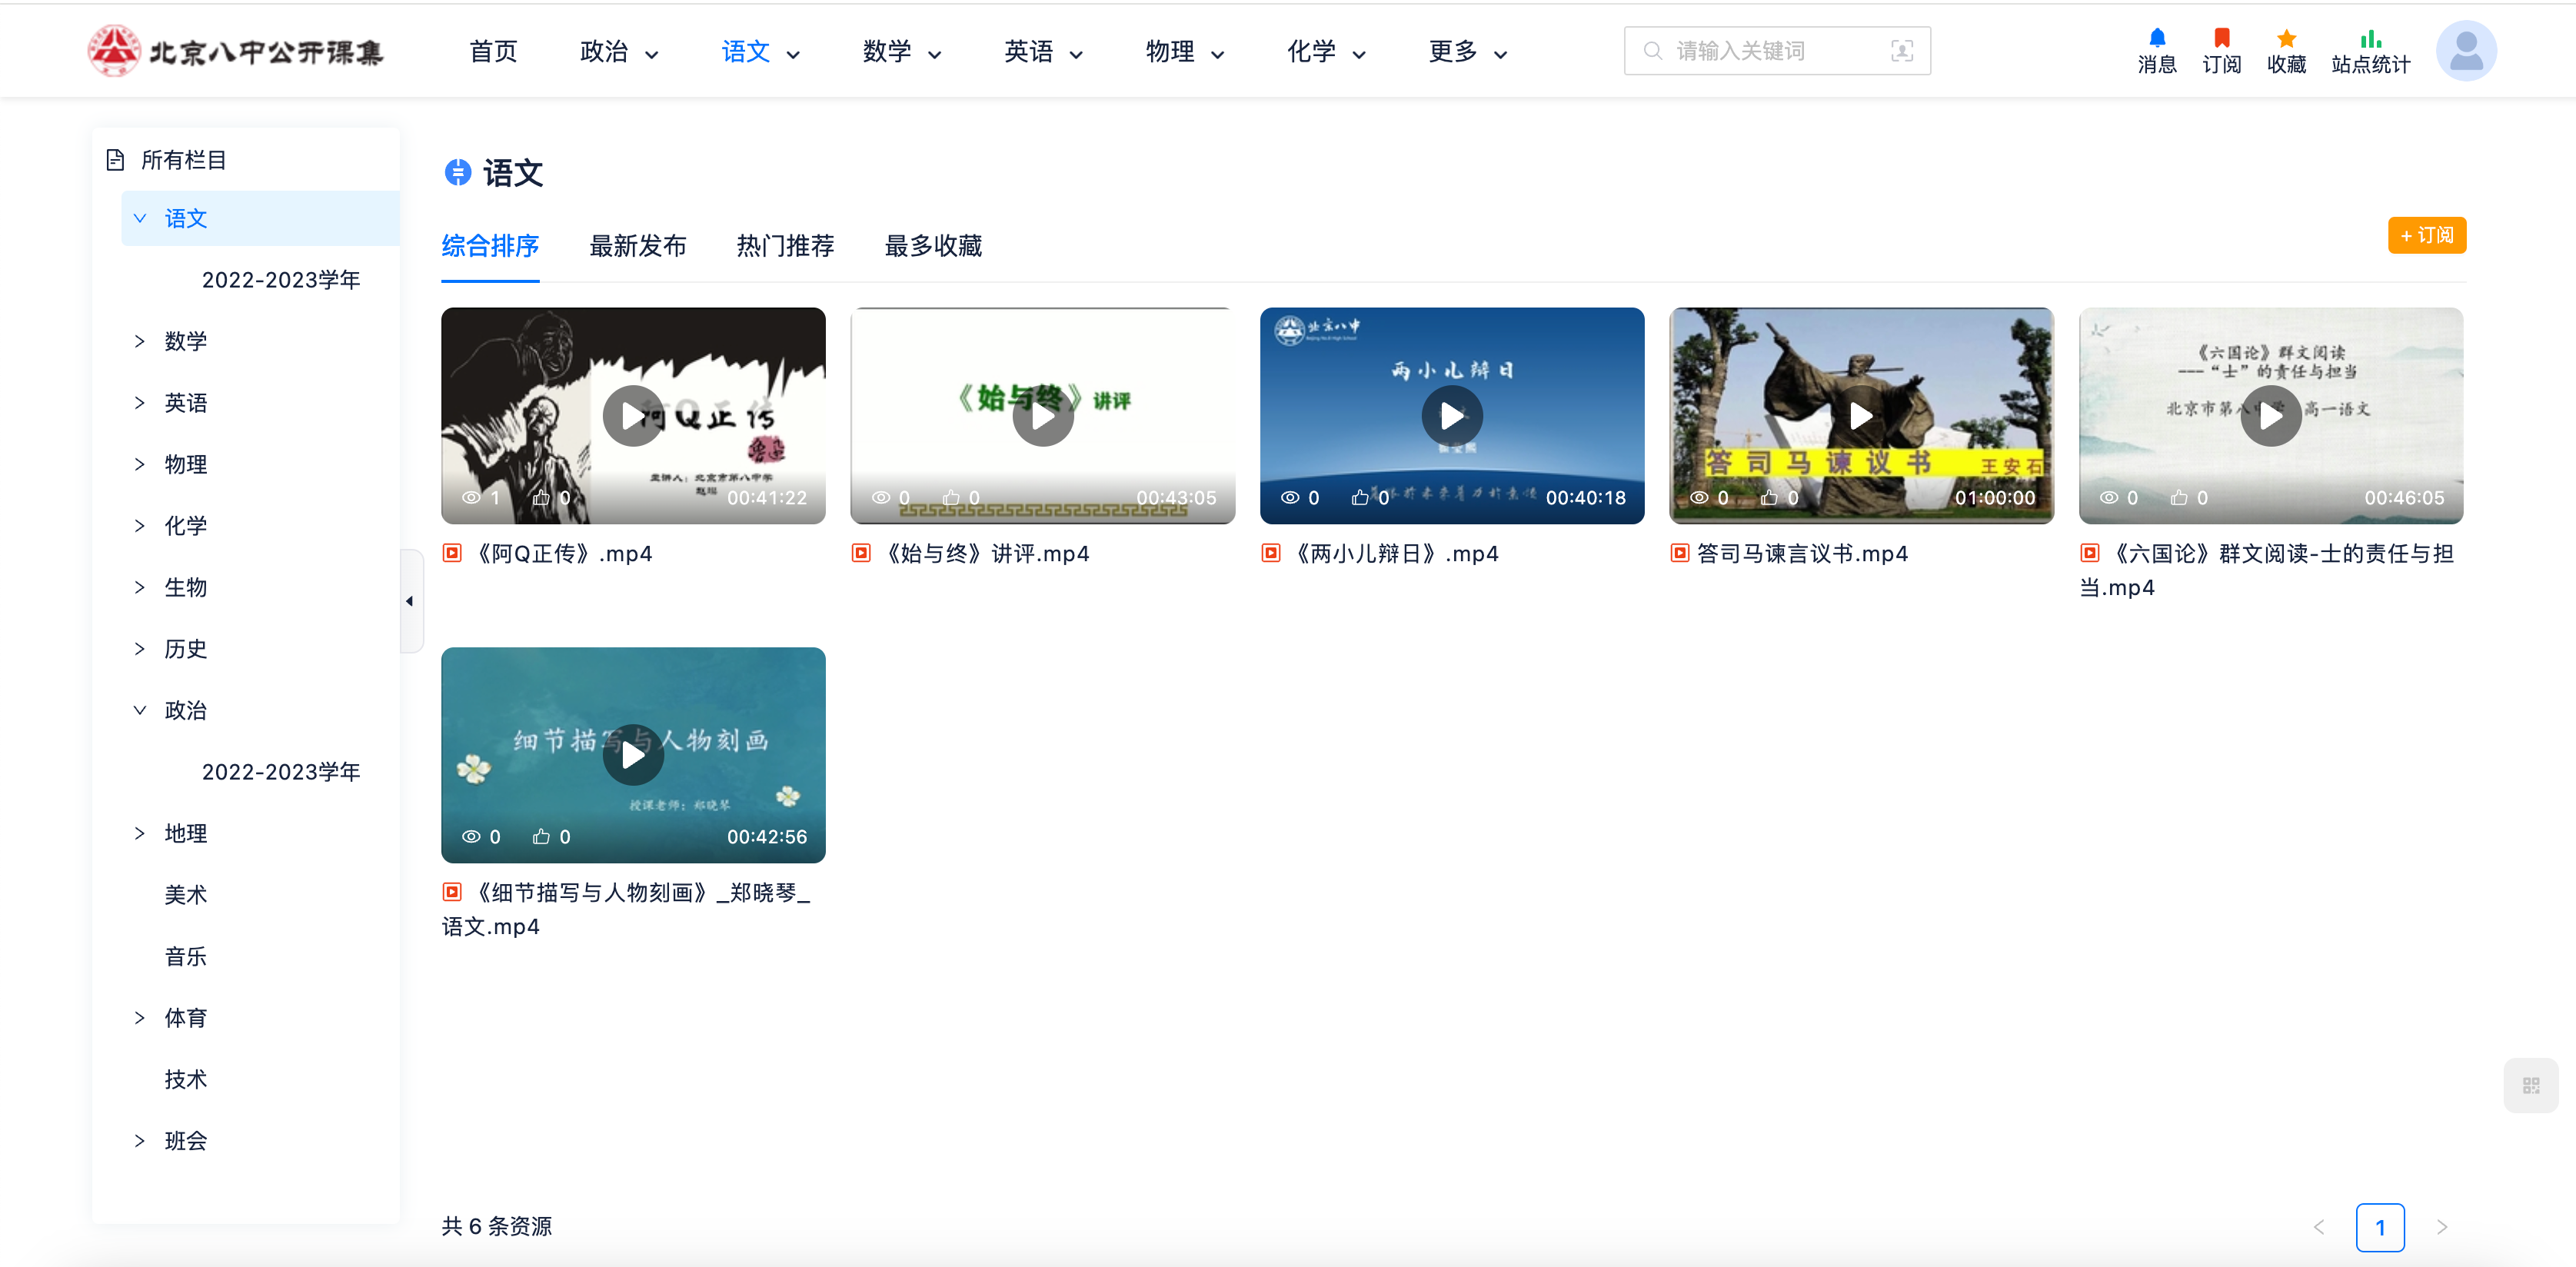
Task: Play the 细节描写与人物刻画 video
Action: tap(633, 755)
